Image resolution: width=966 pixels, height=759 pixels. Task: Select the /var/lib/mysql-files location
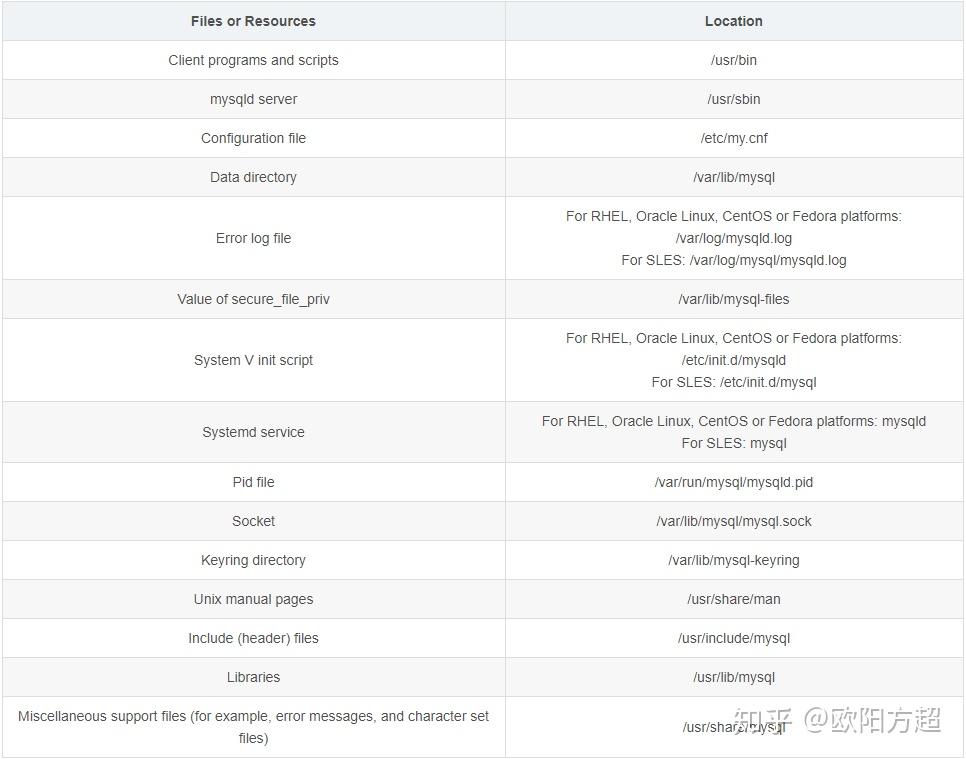pyautogui.click(x=733, y=299)
